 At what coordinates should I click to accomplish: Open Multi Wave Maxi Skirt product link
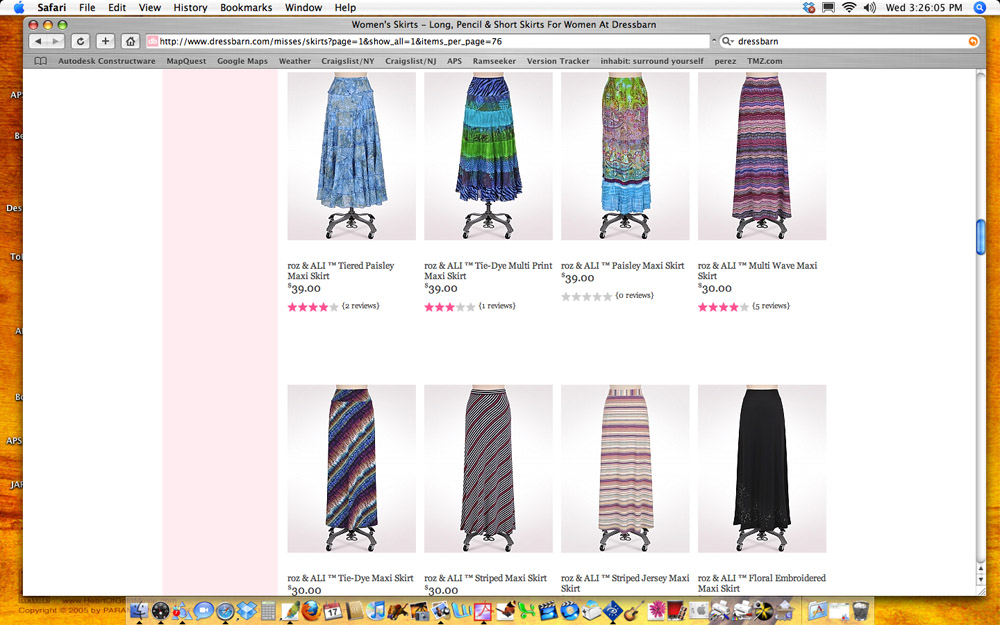757,270
